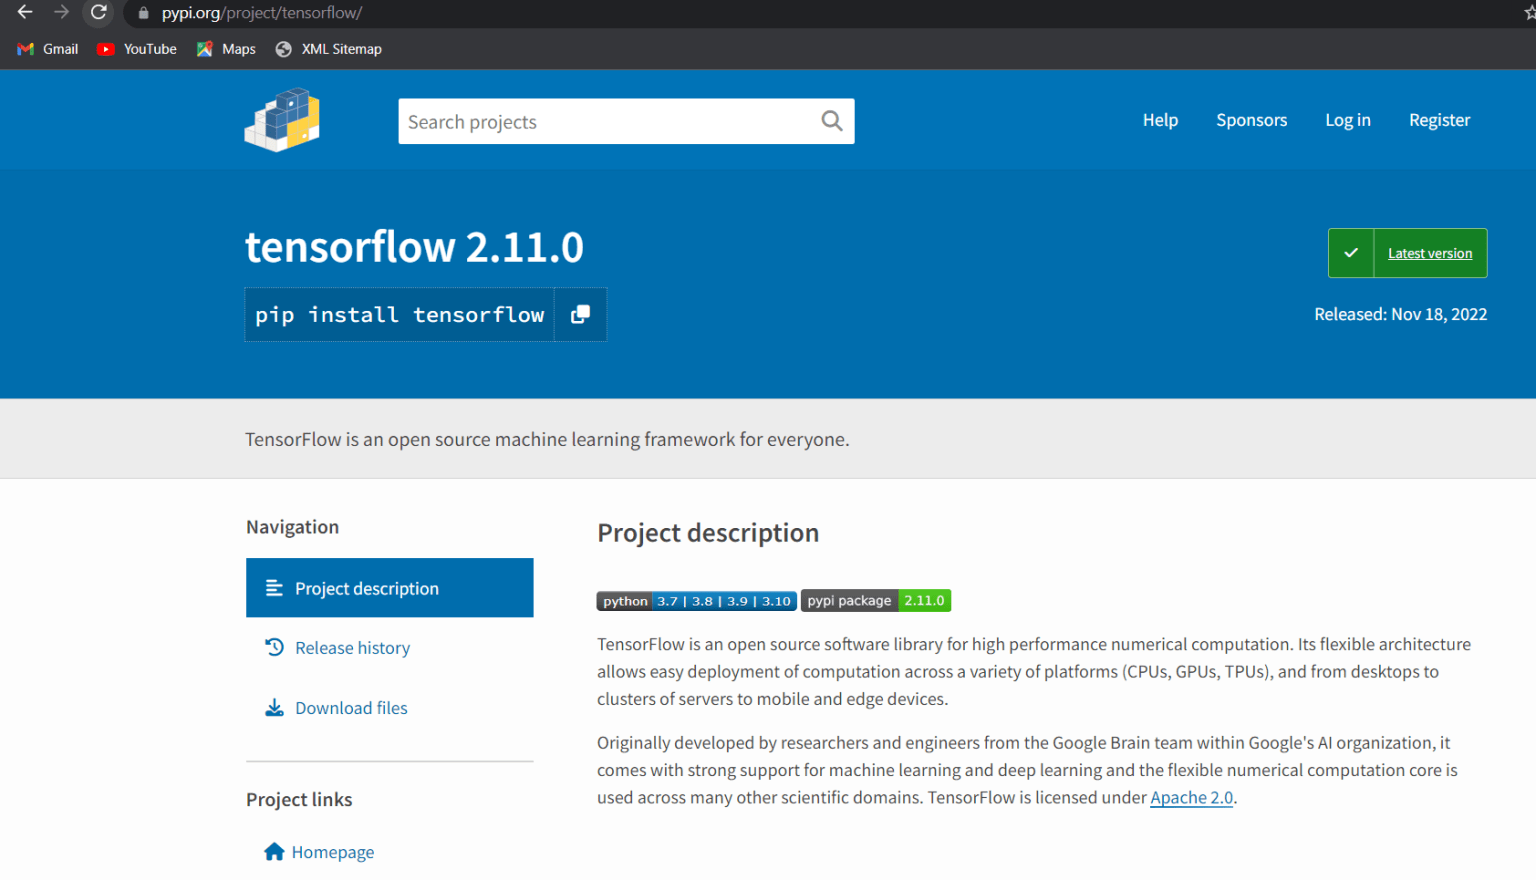Select the Release history clock icon

pos(275,647)
